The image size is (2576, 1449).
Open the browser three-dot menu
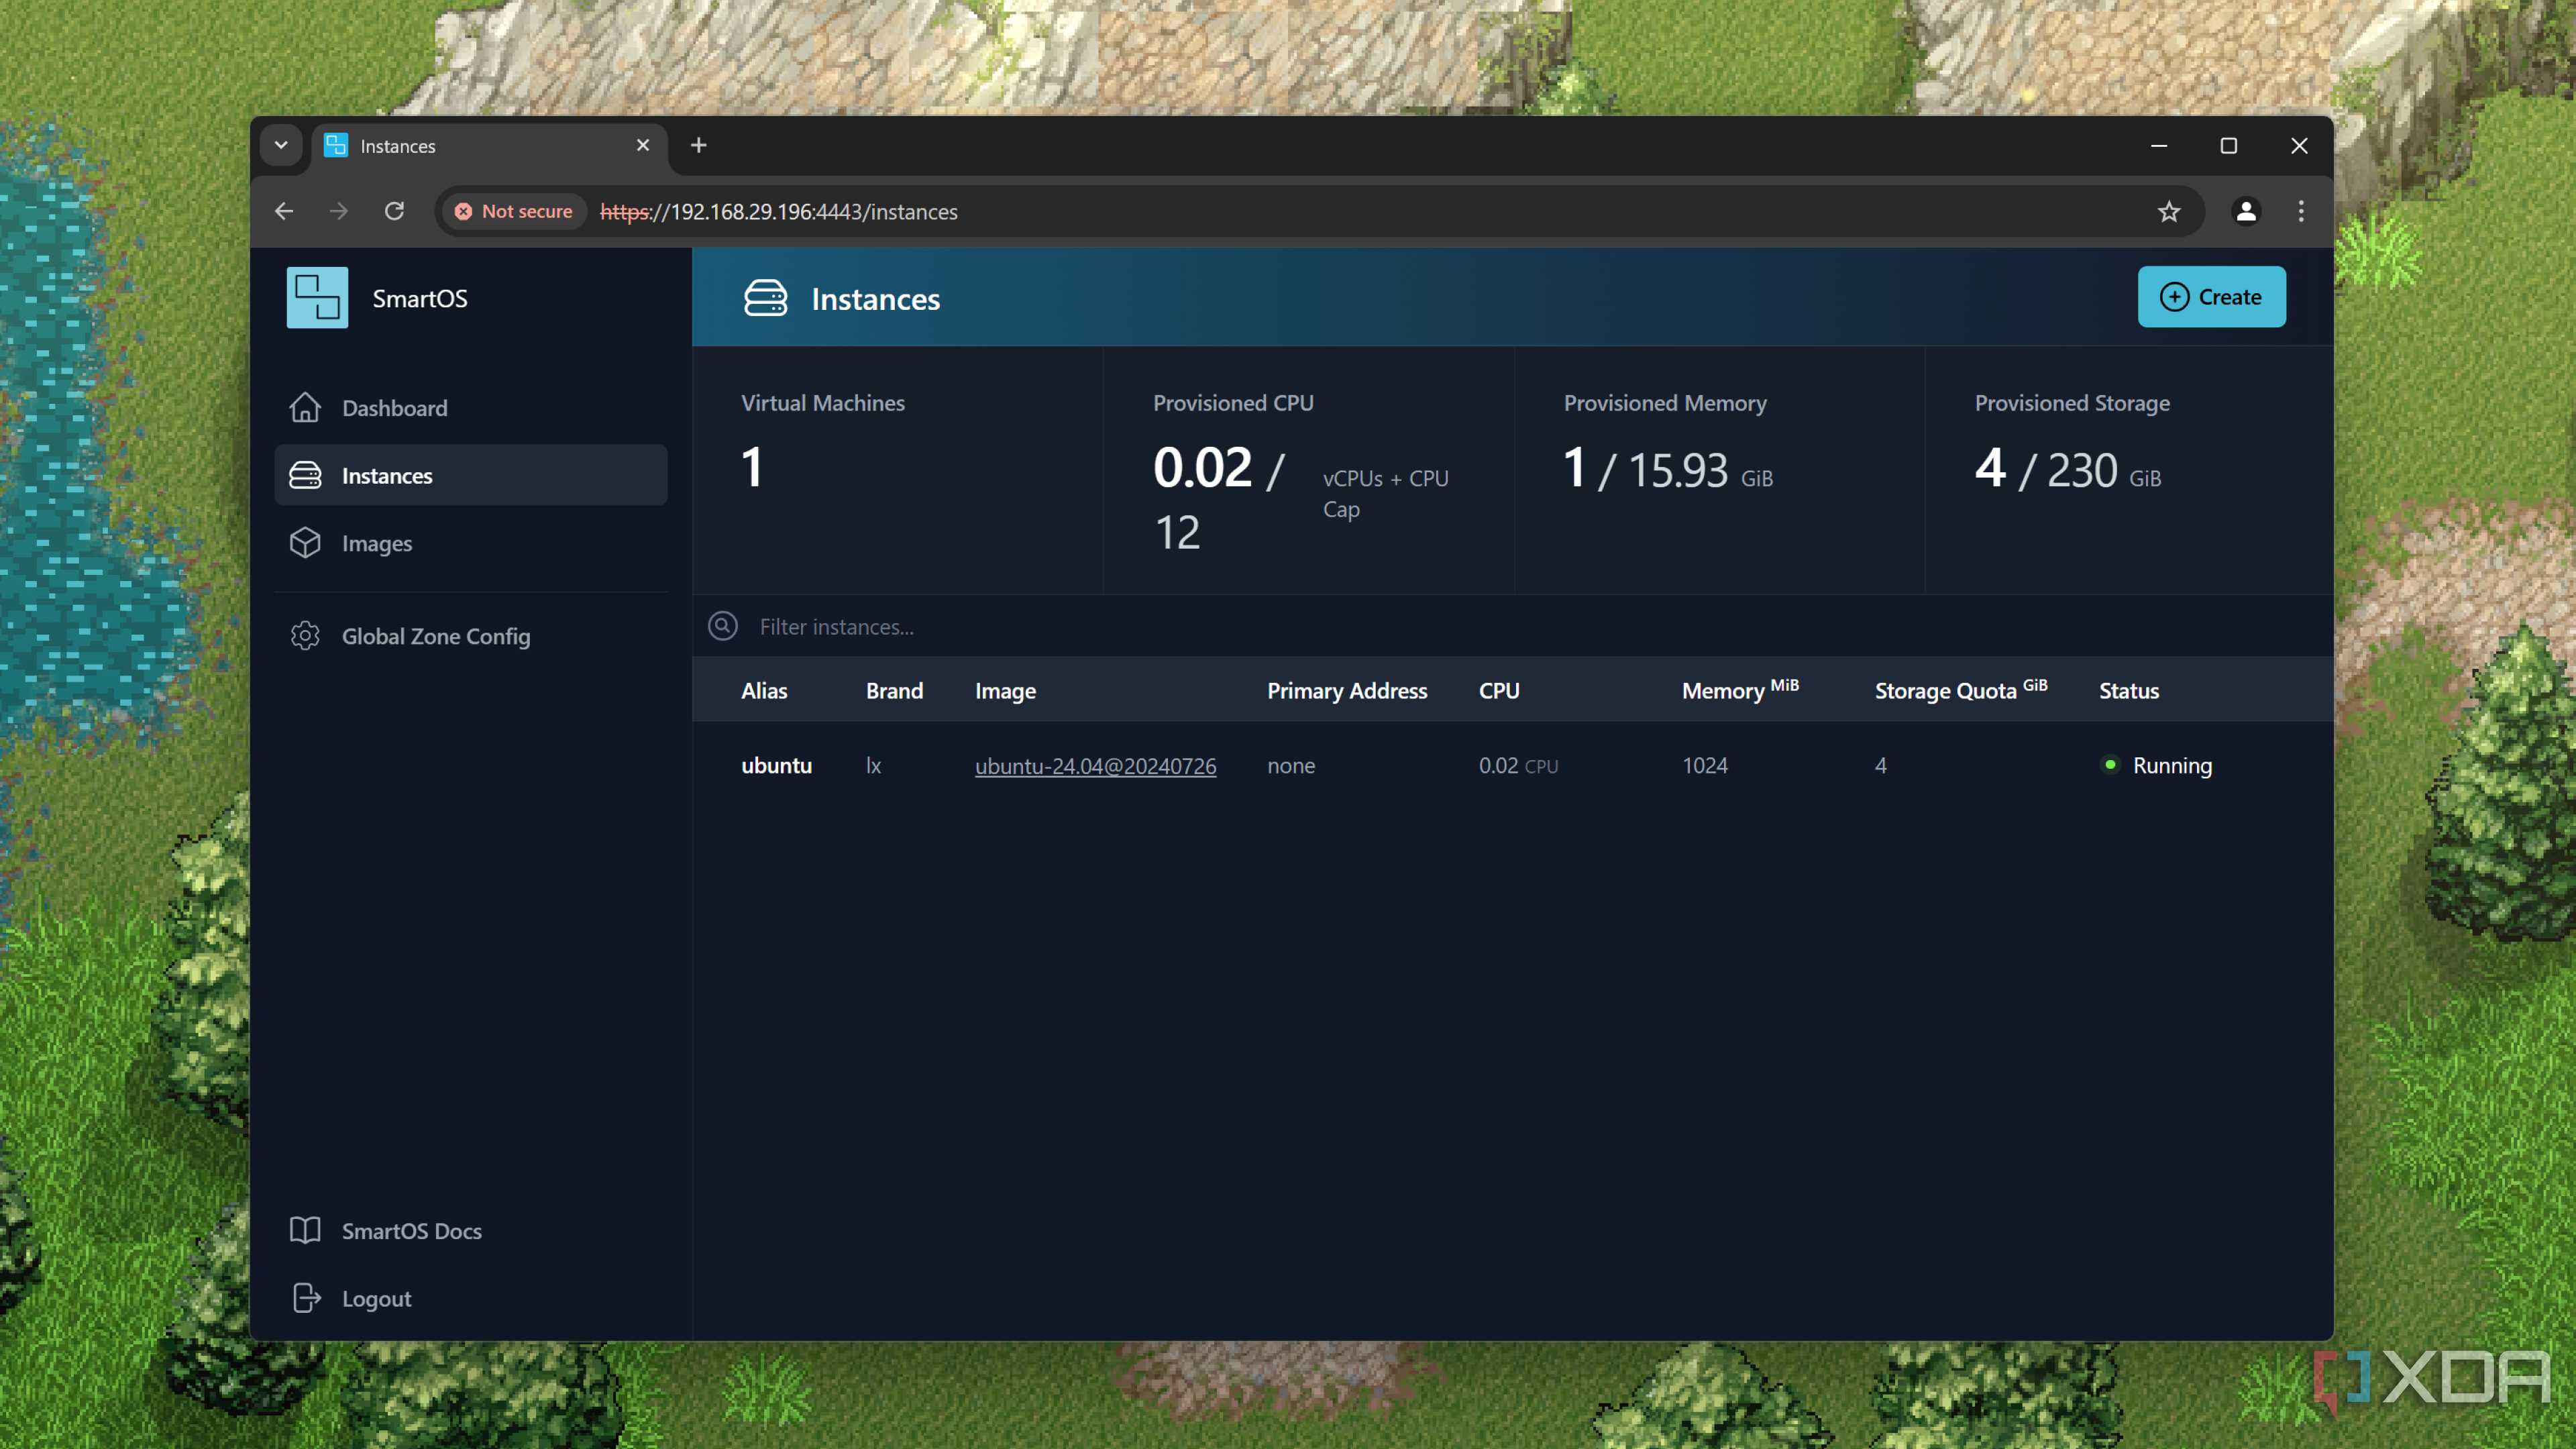click(2301, 211)
